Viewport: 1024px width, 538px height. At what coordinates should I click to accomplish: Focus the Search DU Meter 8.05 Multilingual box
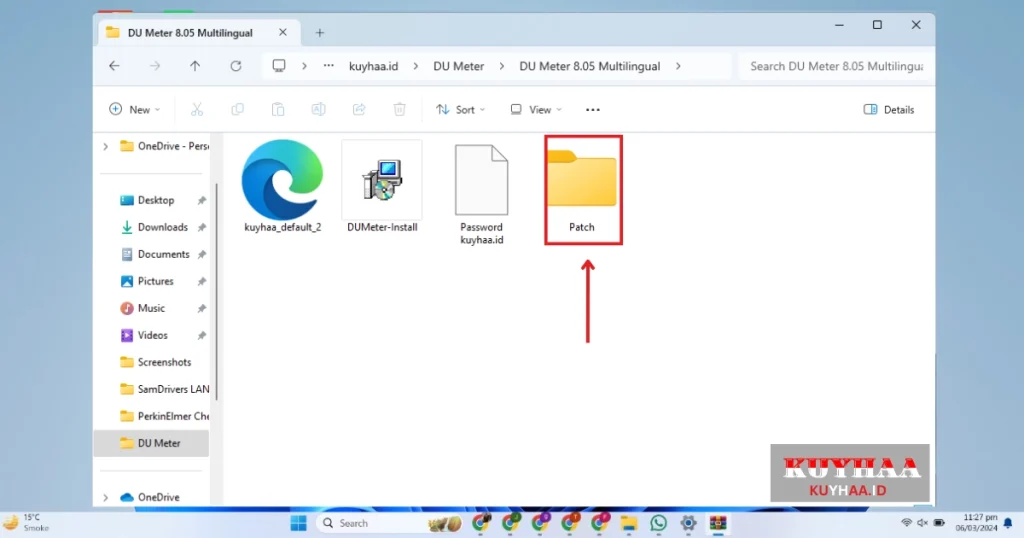836,66
